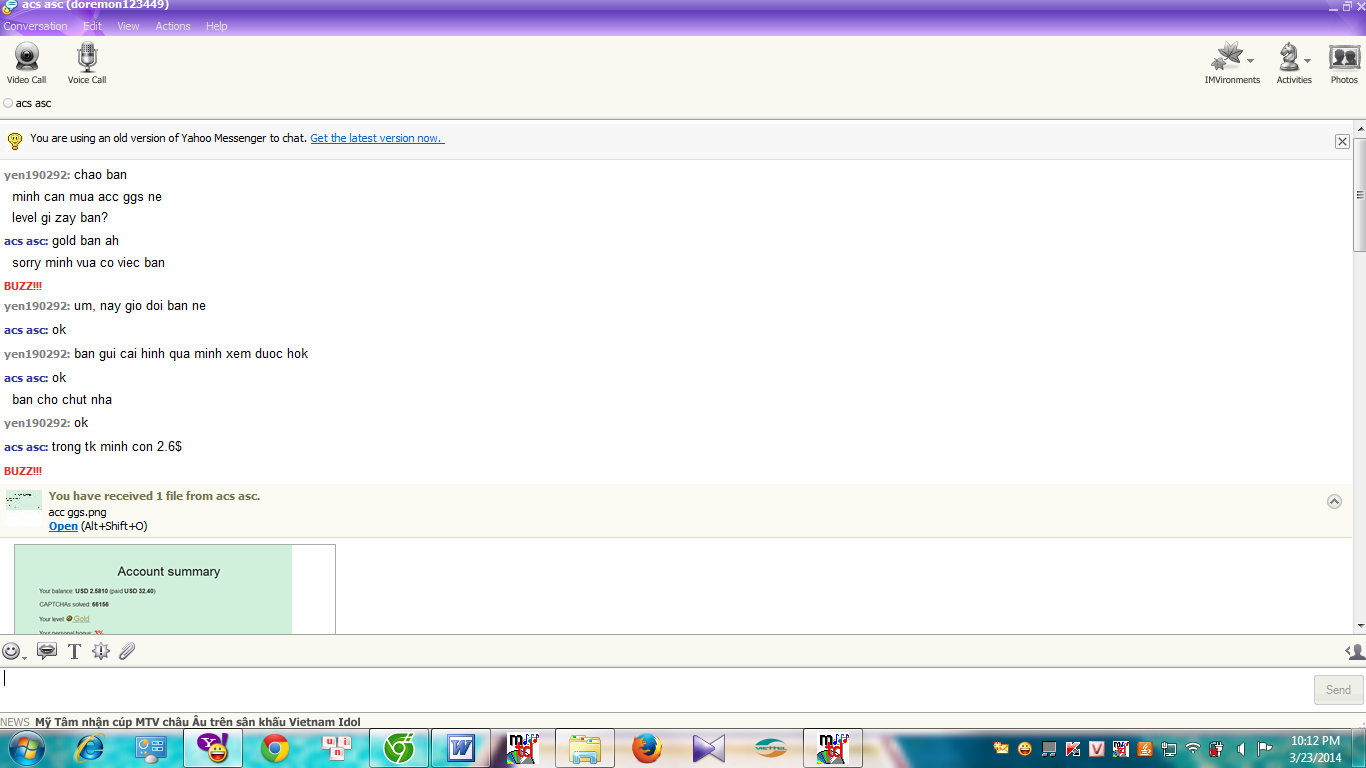
Task: Open the Photos sharing button
Action: [1344, 63]
